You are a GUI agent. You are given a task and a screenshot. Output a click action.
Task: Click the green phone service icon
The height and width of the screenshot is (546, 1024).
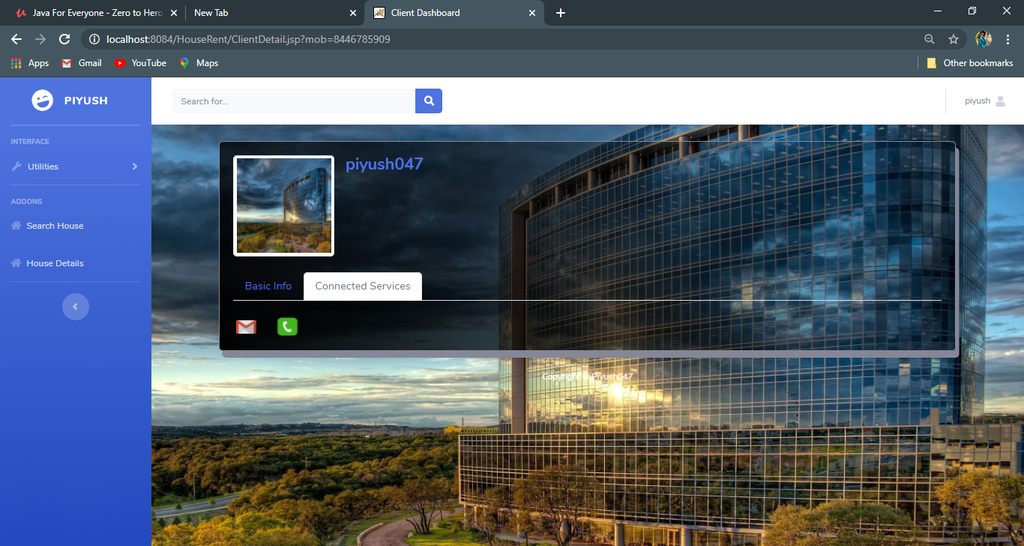point(287,327)
